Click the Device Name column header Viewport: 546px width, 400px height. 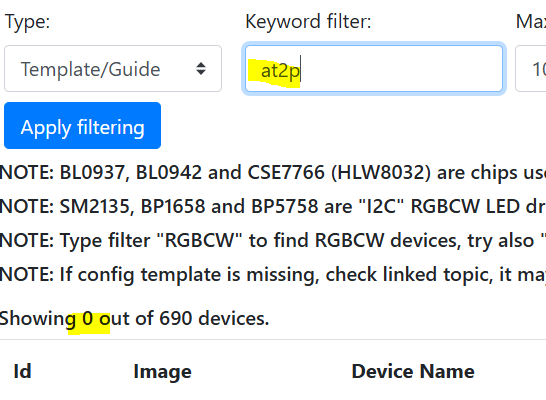(x=413, y=371)
